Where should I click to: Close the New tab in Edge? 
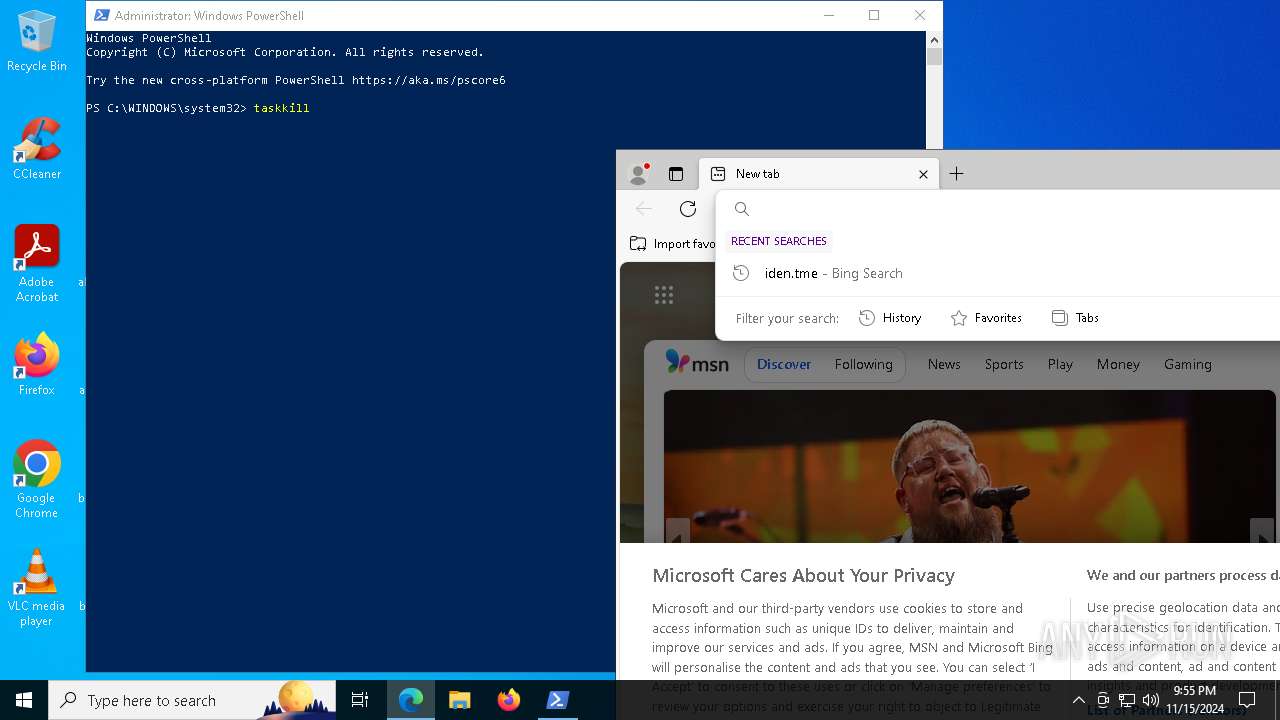(923, 174)
